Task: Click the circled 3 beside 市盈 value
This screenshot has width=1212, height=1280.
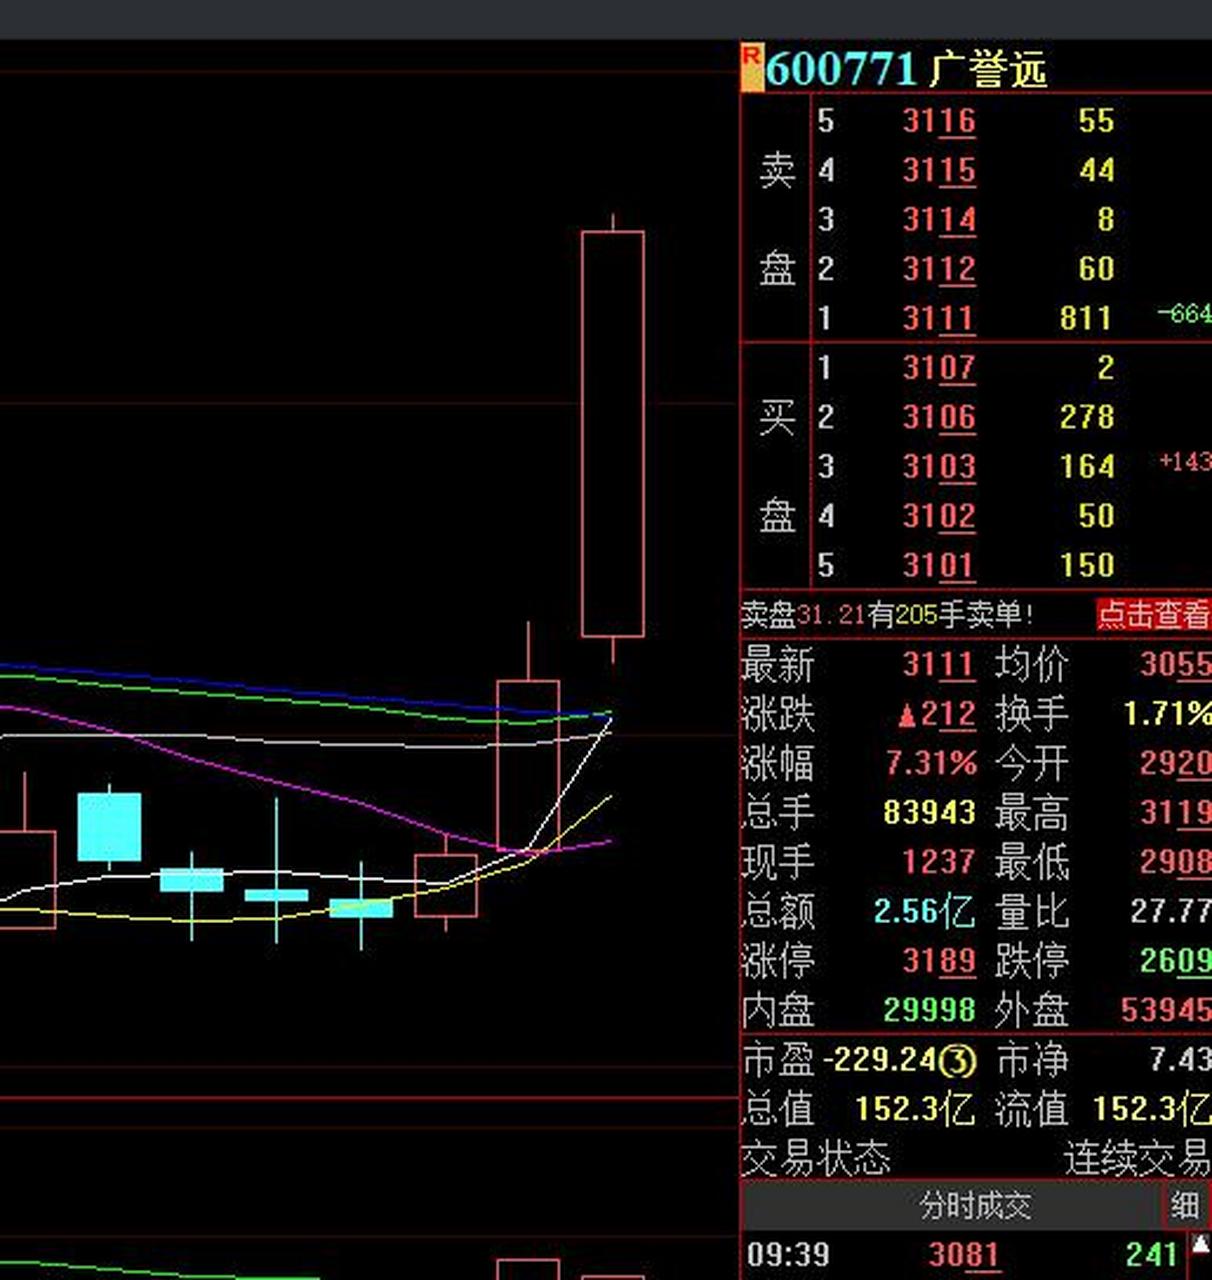Action: coord(957,1060)
